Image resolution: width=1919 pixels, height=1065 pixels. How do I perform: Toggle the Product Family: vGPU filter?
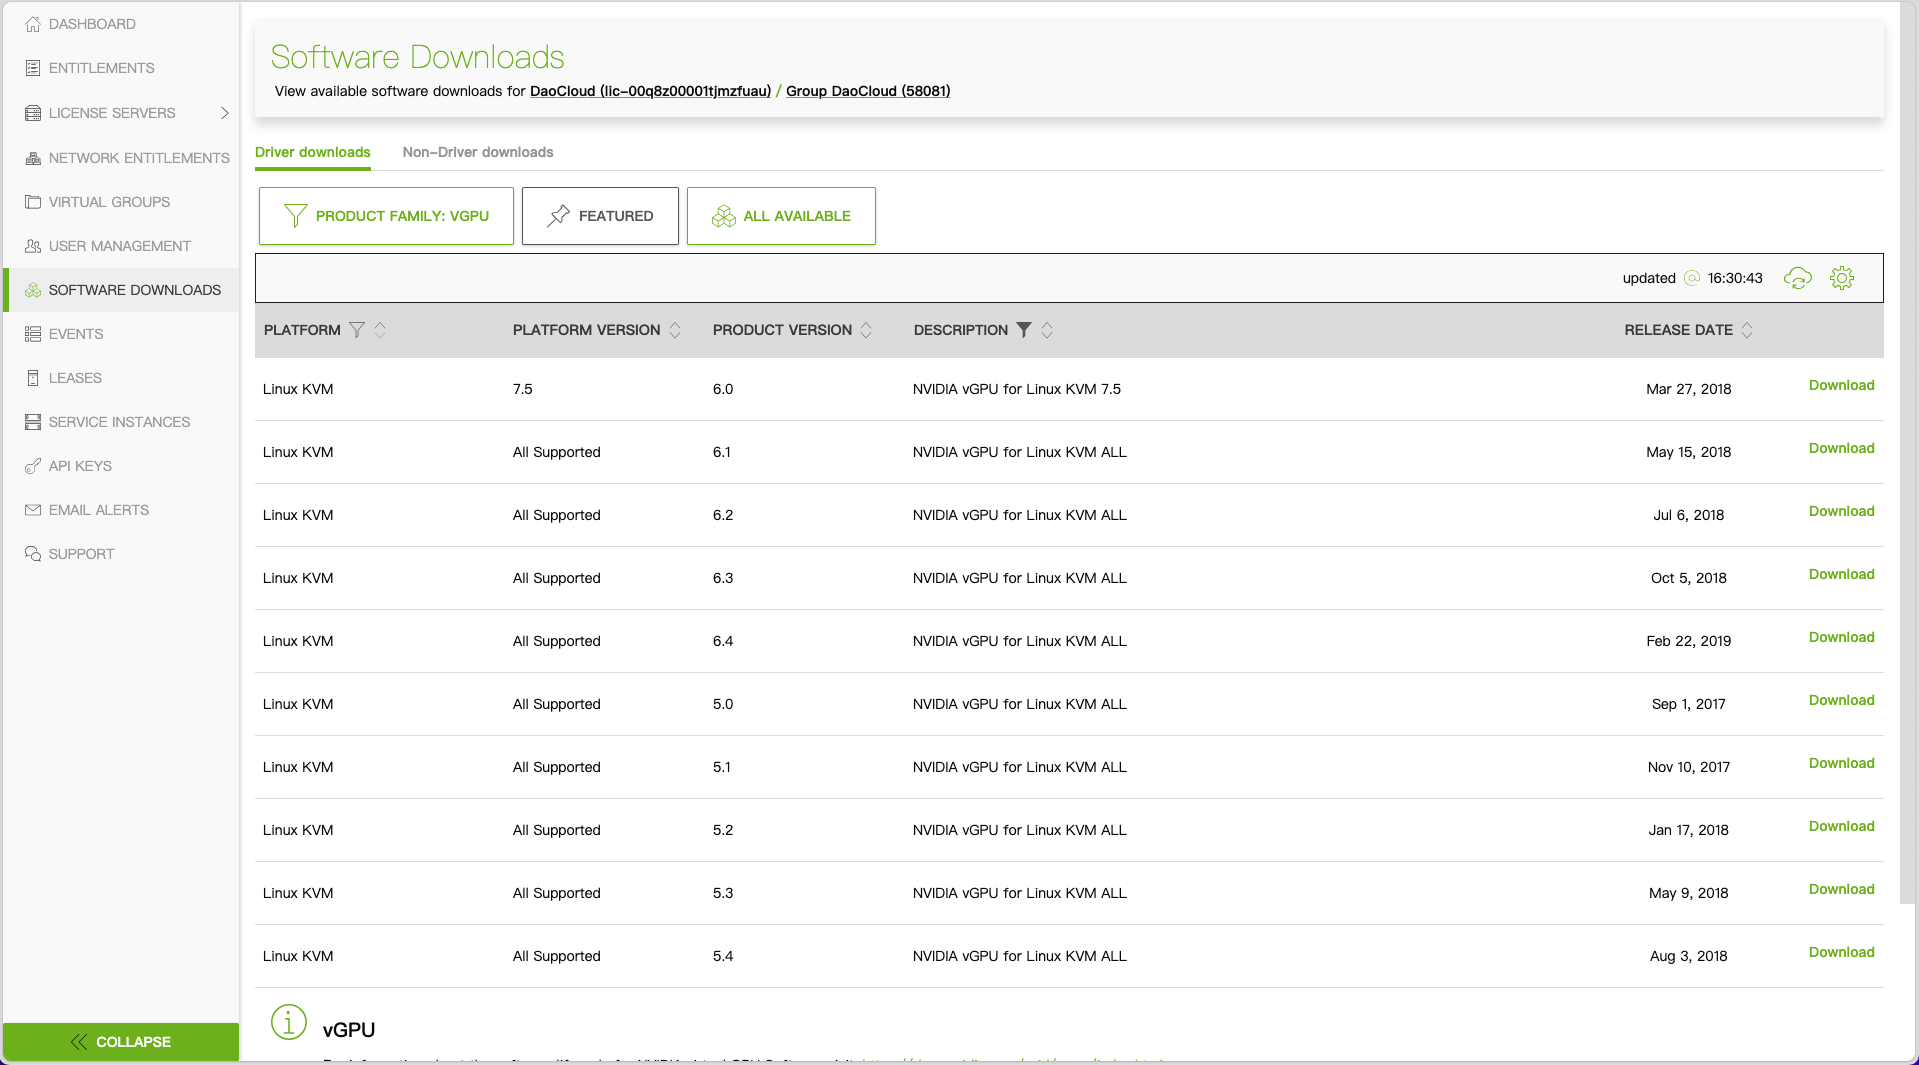[x=386, y=215]
